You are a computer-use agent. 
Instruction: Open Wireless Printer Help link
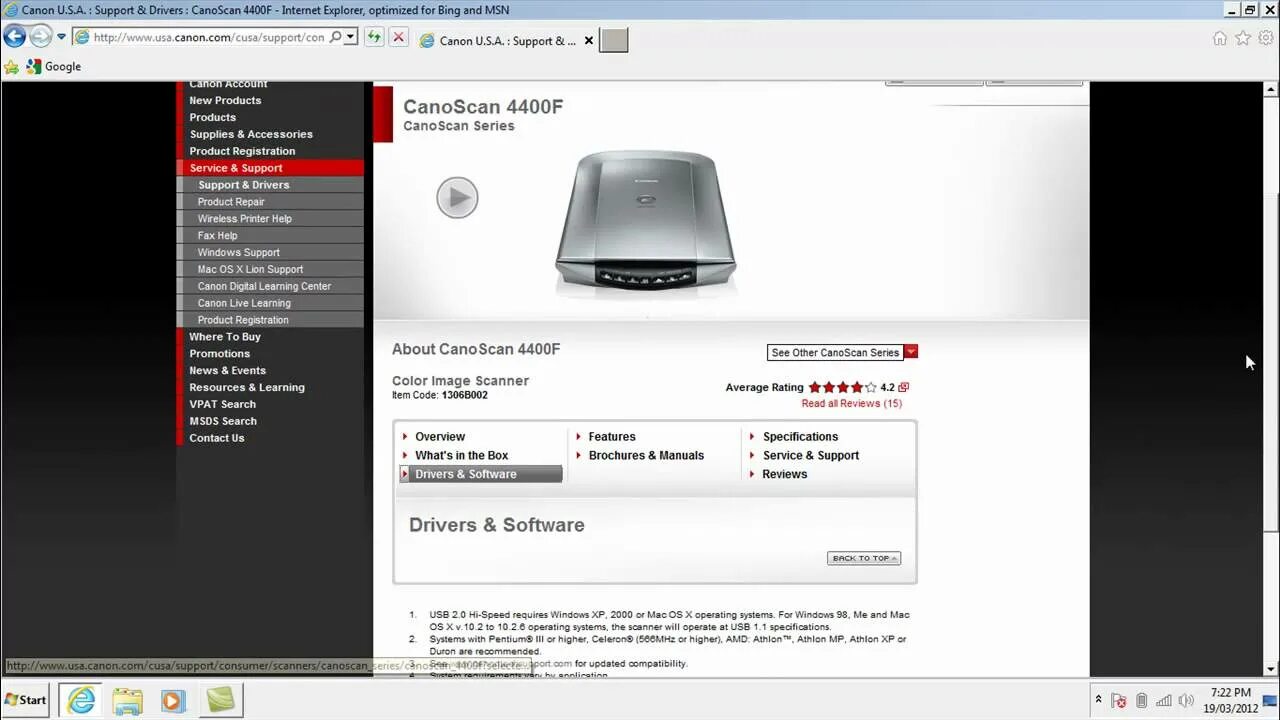click(x=244, y=219)
